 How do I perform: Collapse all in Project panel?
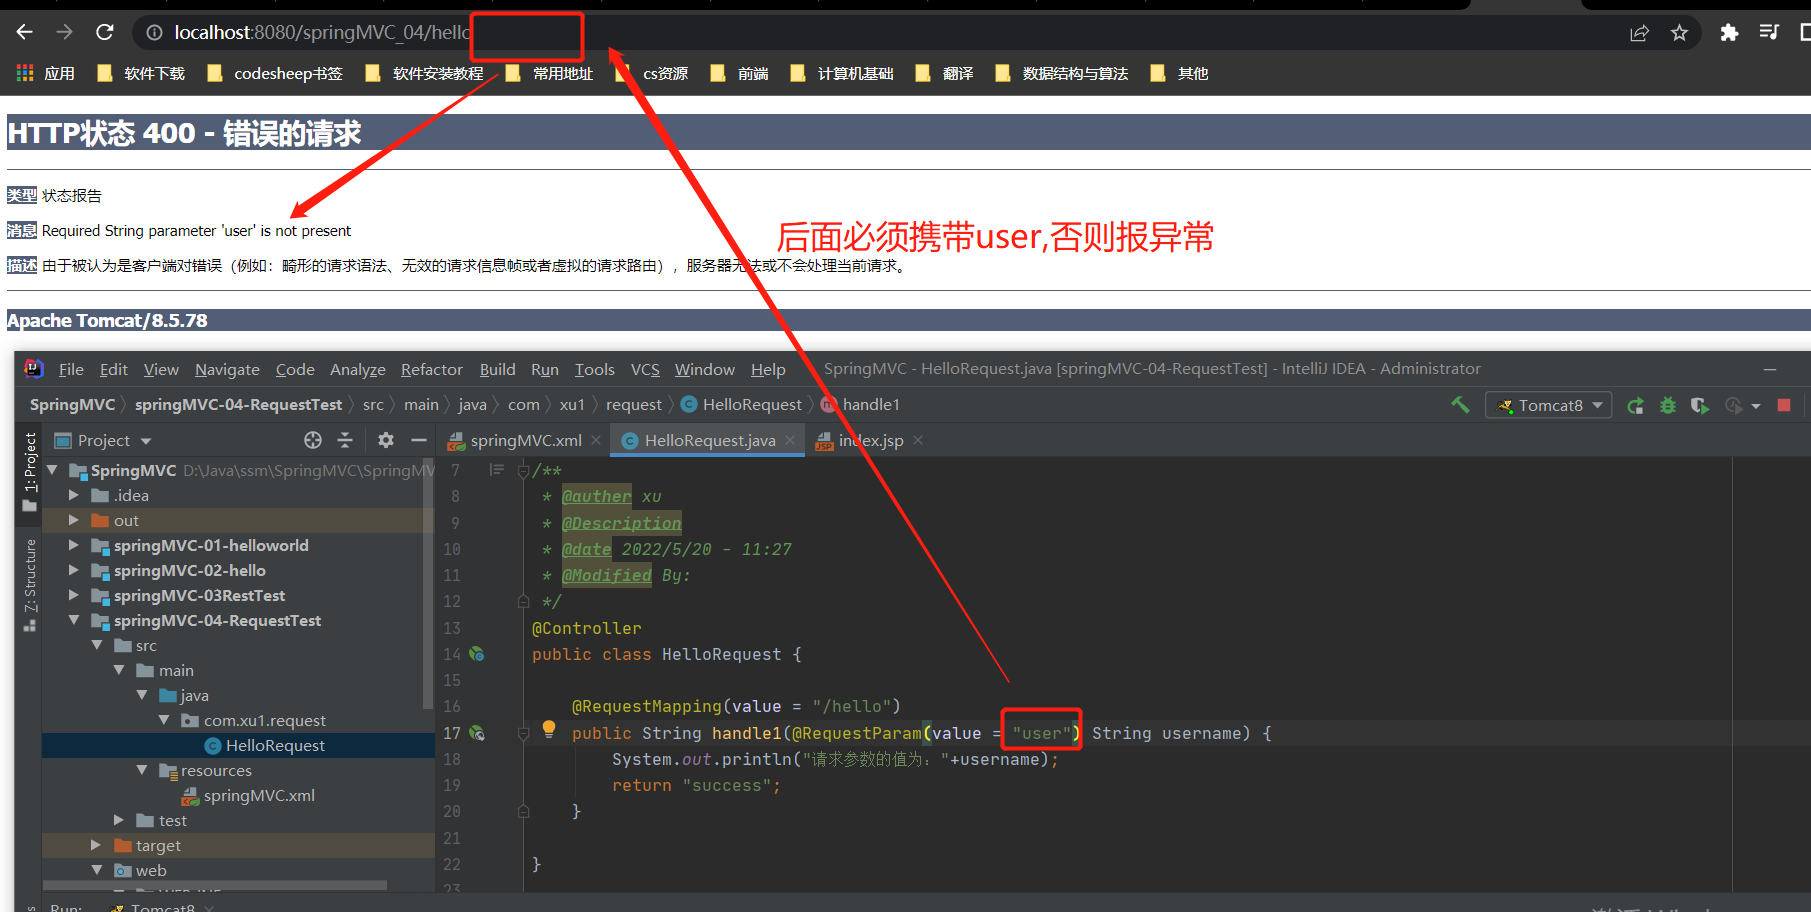point(345,440)
